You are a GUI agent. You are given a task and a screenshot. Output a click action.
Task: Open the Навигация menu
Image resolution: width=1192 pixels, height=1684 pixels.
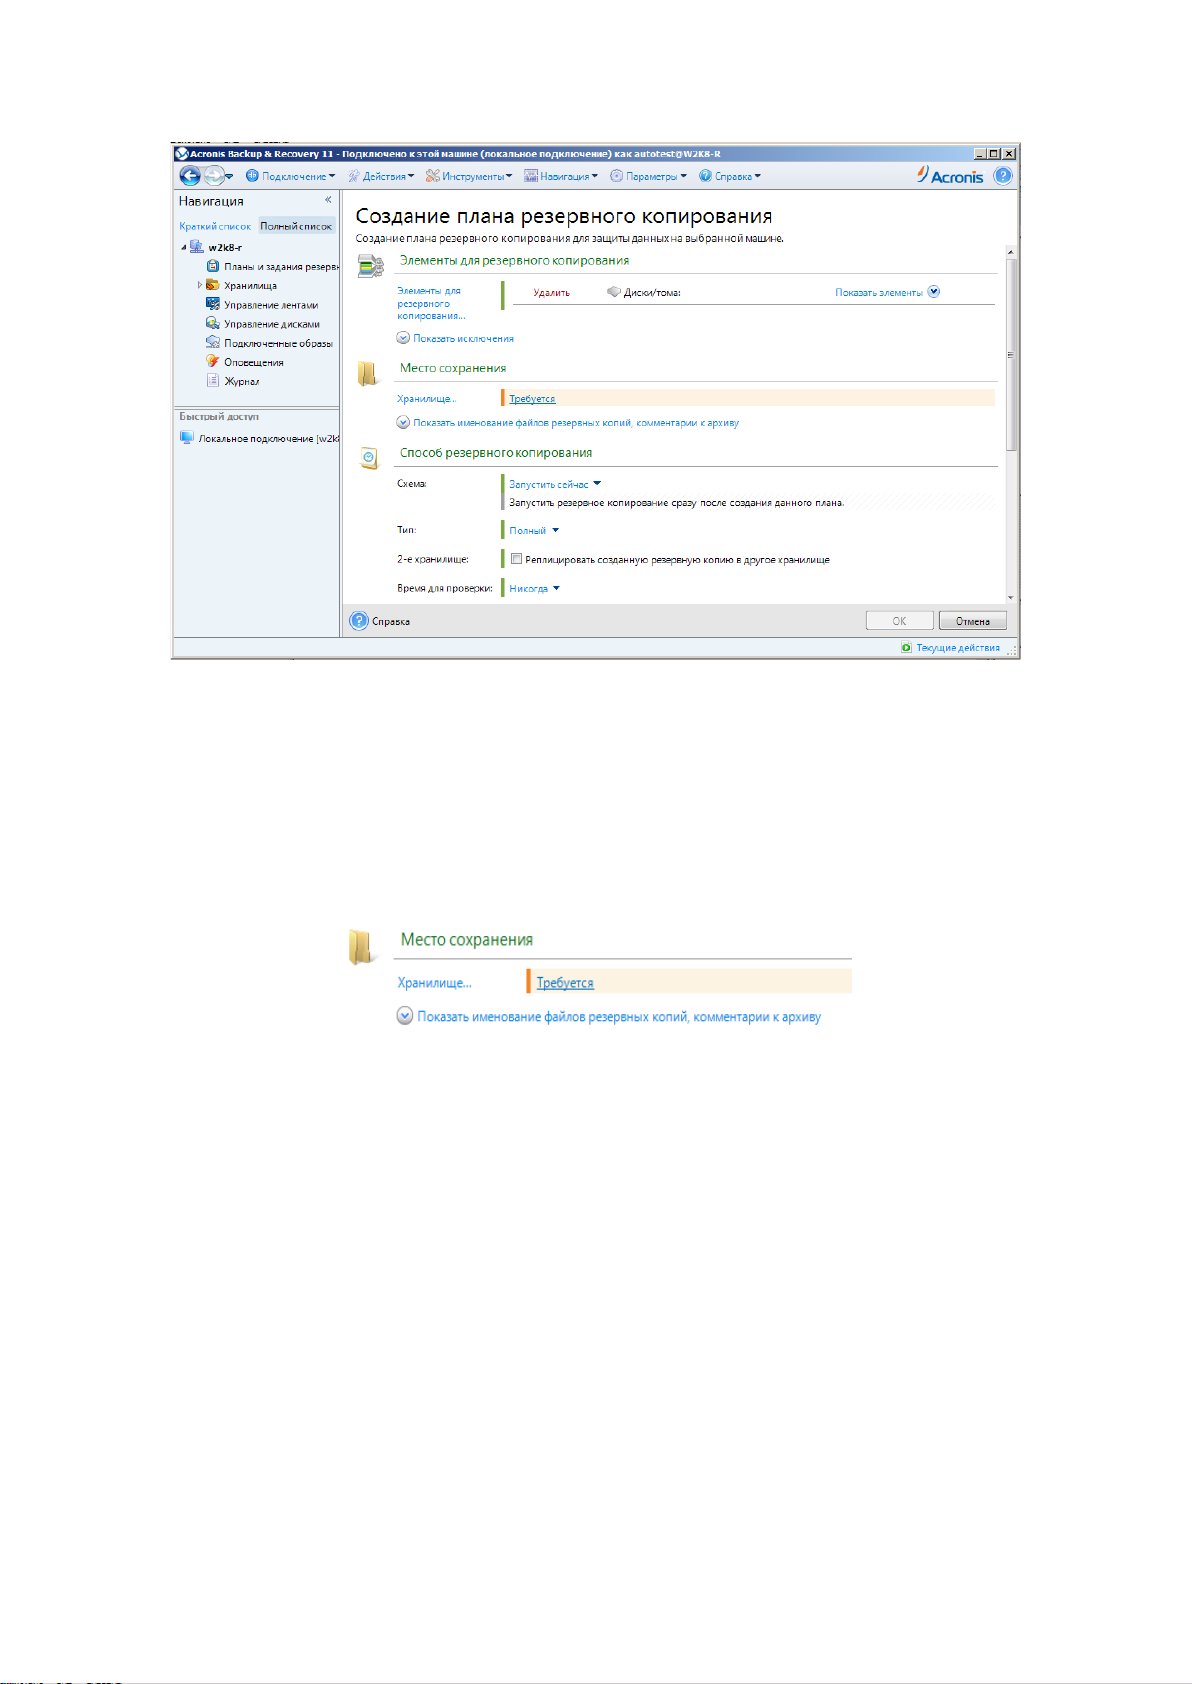click(x=561, y=176)
